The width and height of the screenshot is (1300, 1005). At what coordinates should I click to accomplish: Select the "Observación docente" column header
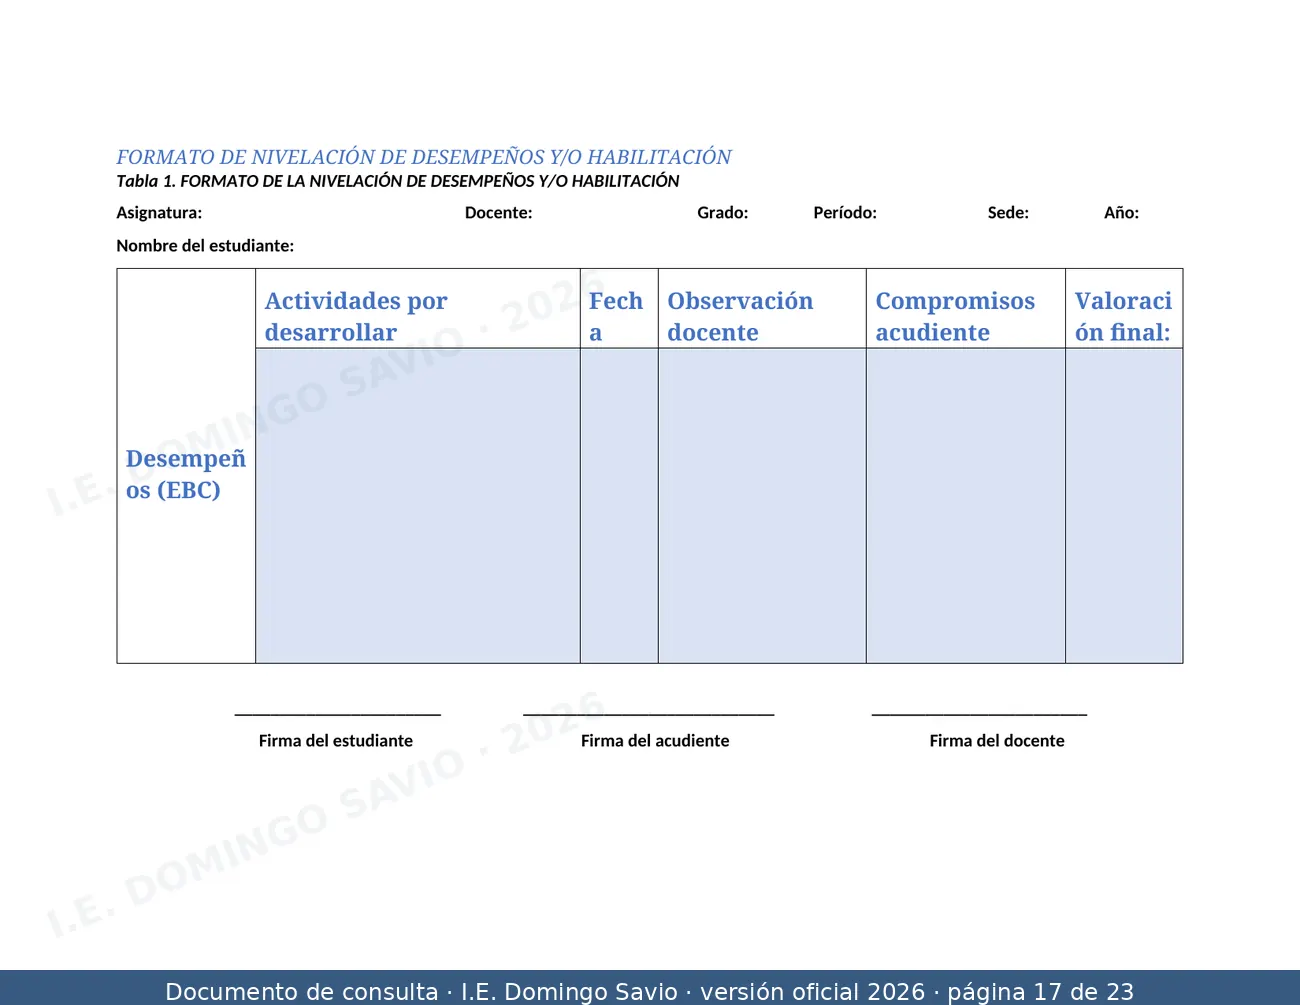click(762, 309)
